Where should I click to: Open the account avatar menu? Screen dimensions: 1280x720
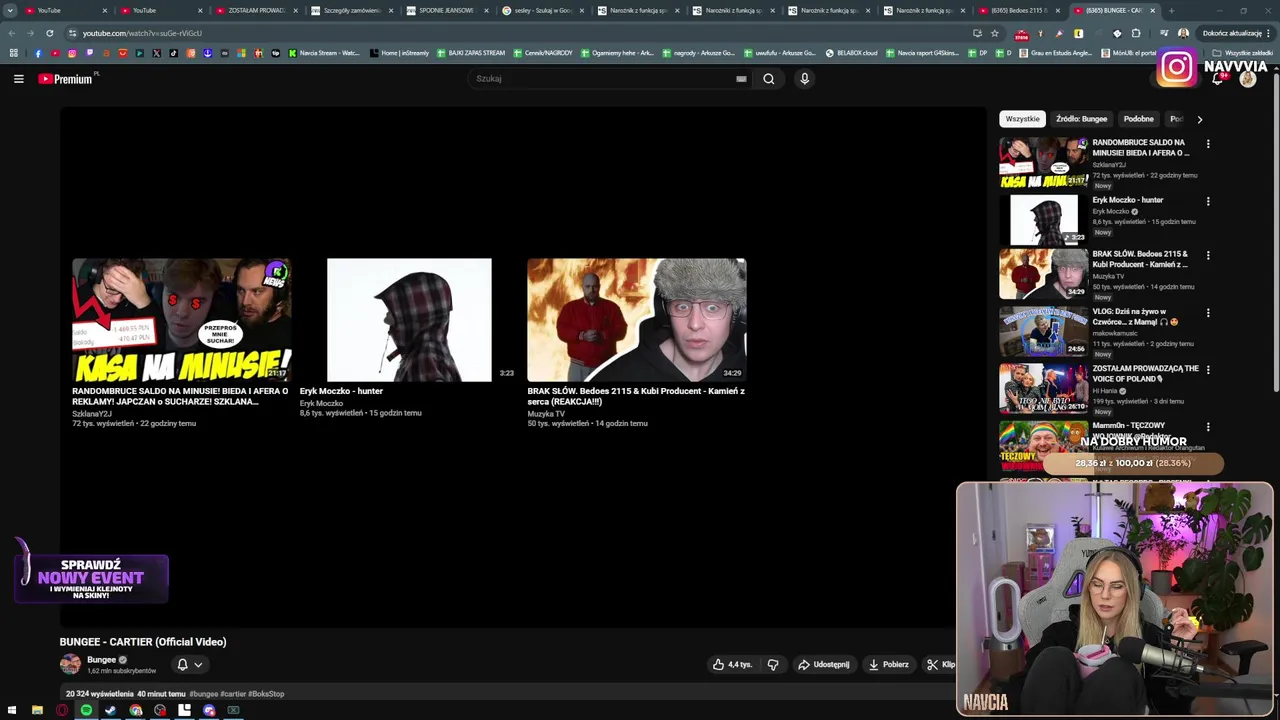click(x=1247, y=79)
